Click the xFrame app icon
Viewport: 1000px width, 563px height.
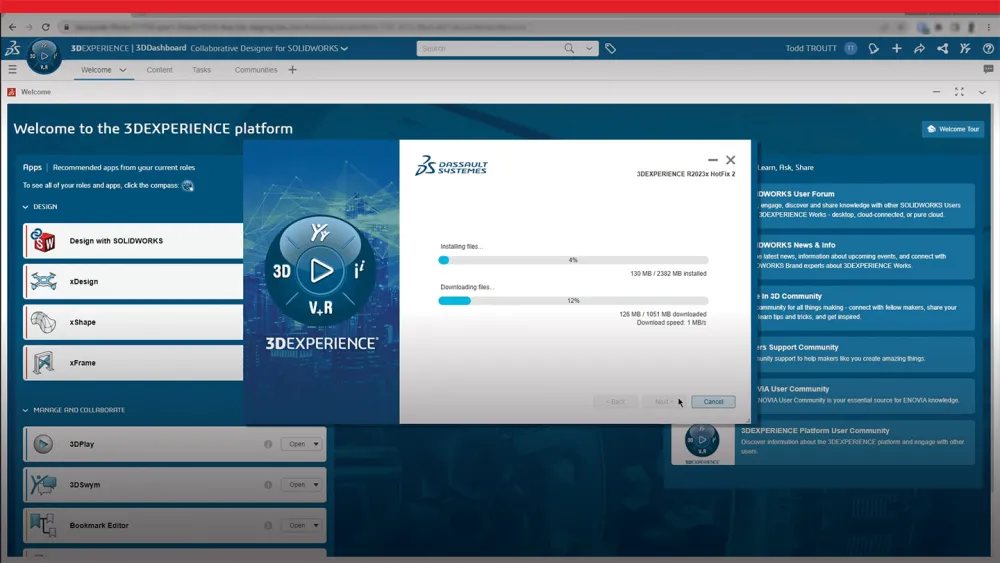(x=43, y=363)
